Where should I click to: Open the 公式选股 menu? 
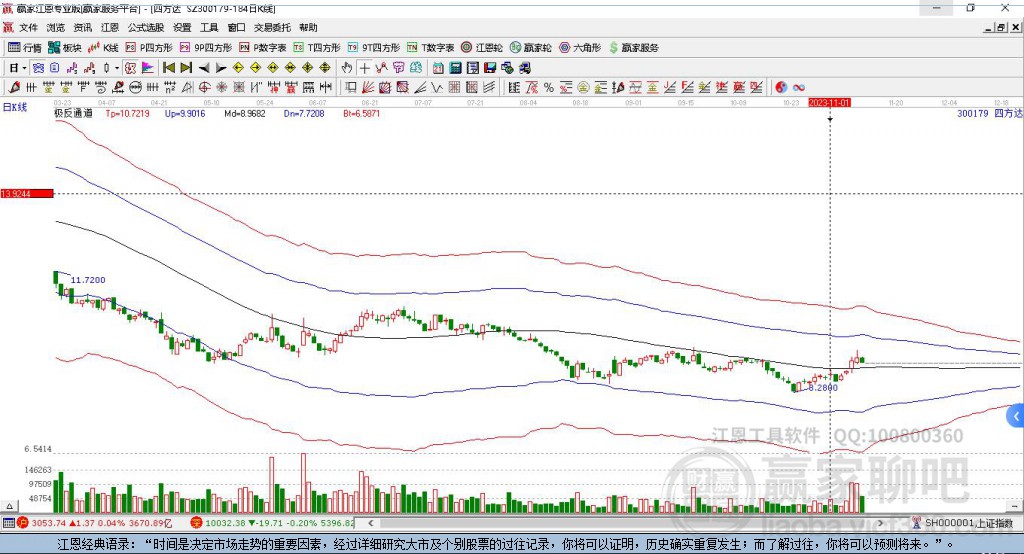coord(146,27)
